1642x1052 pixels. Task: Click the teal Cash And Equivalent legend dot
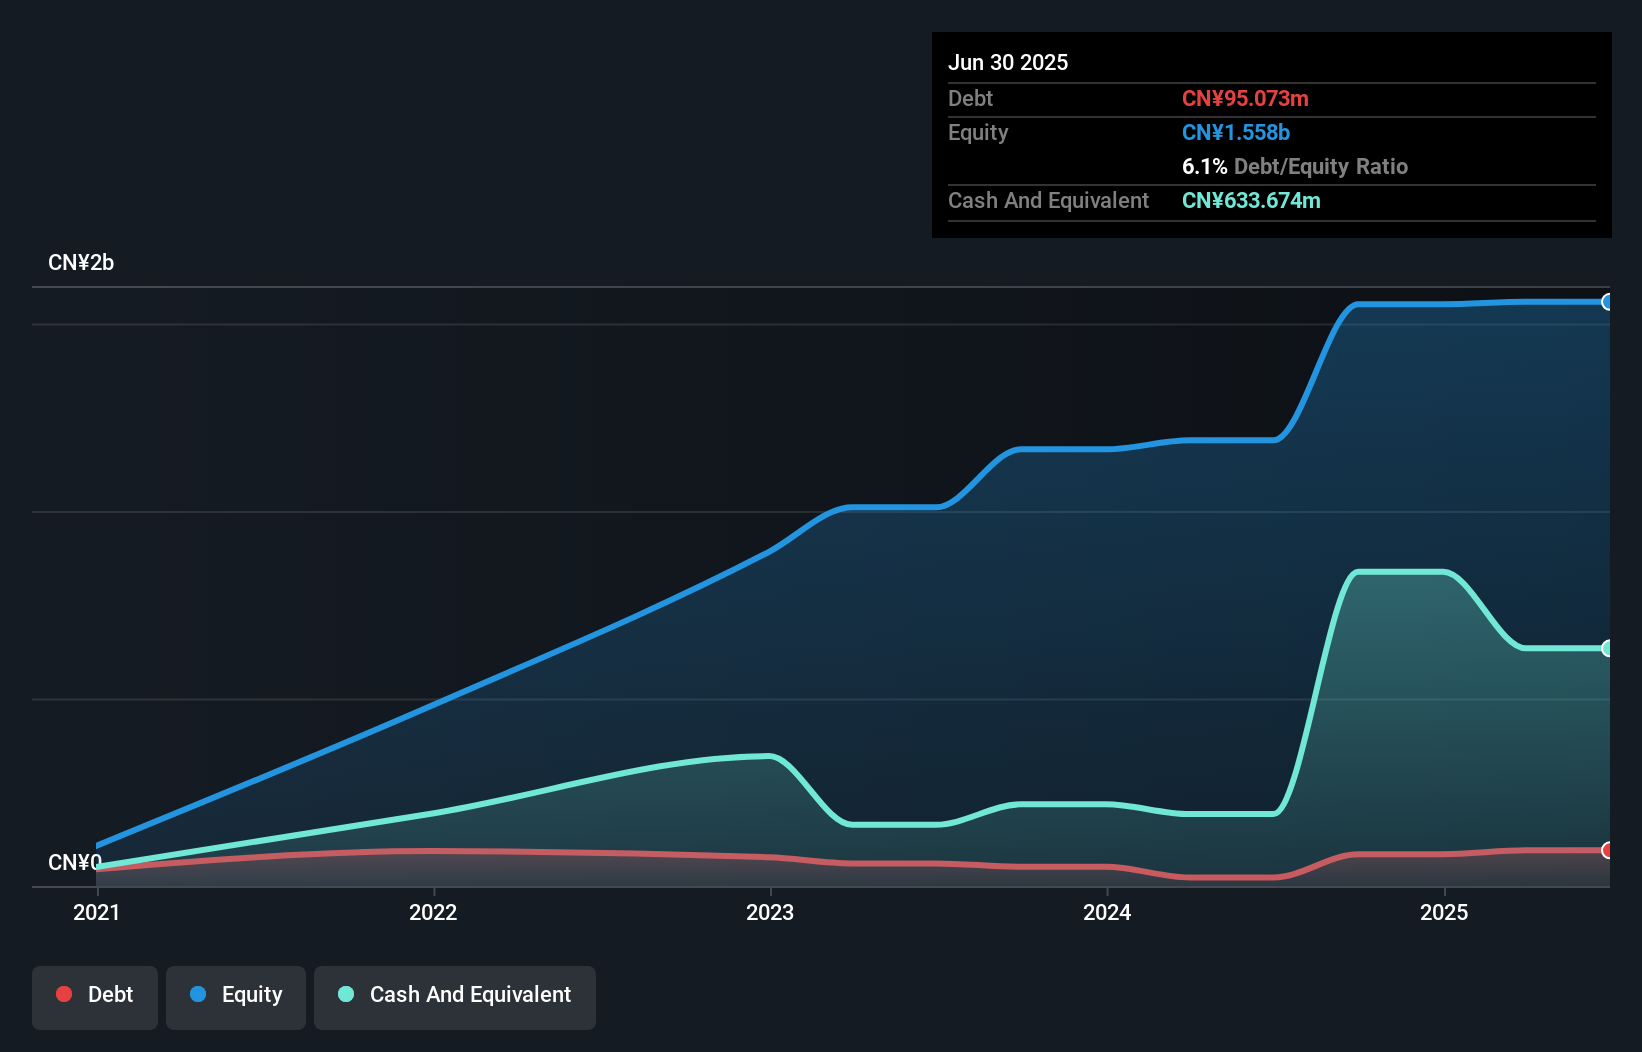click(x=346, y=994)
